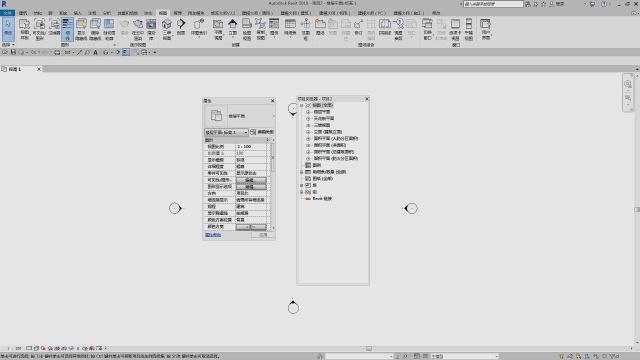Image resolution: width=640 pixels, height=360 pixels.
Task: Open the Schedules tool
Action: pyautogui.click(x=290, y=27)
